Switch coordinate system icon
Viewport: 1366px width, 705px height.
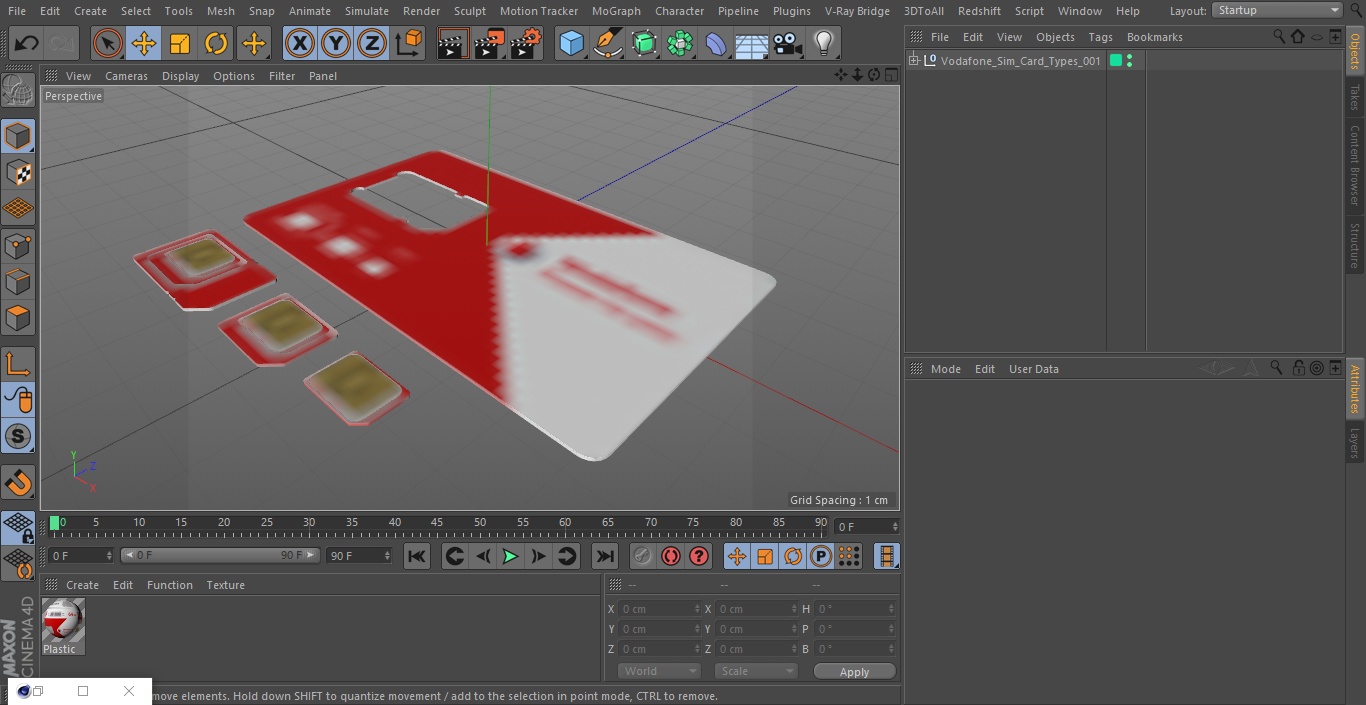(x=409, y=43)
